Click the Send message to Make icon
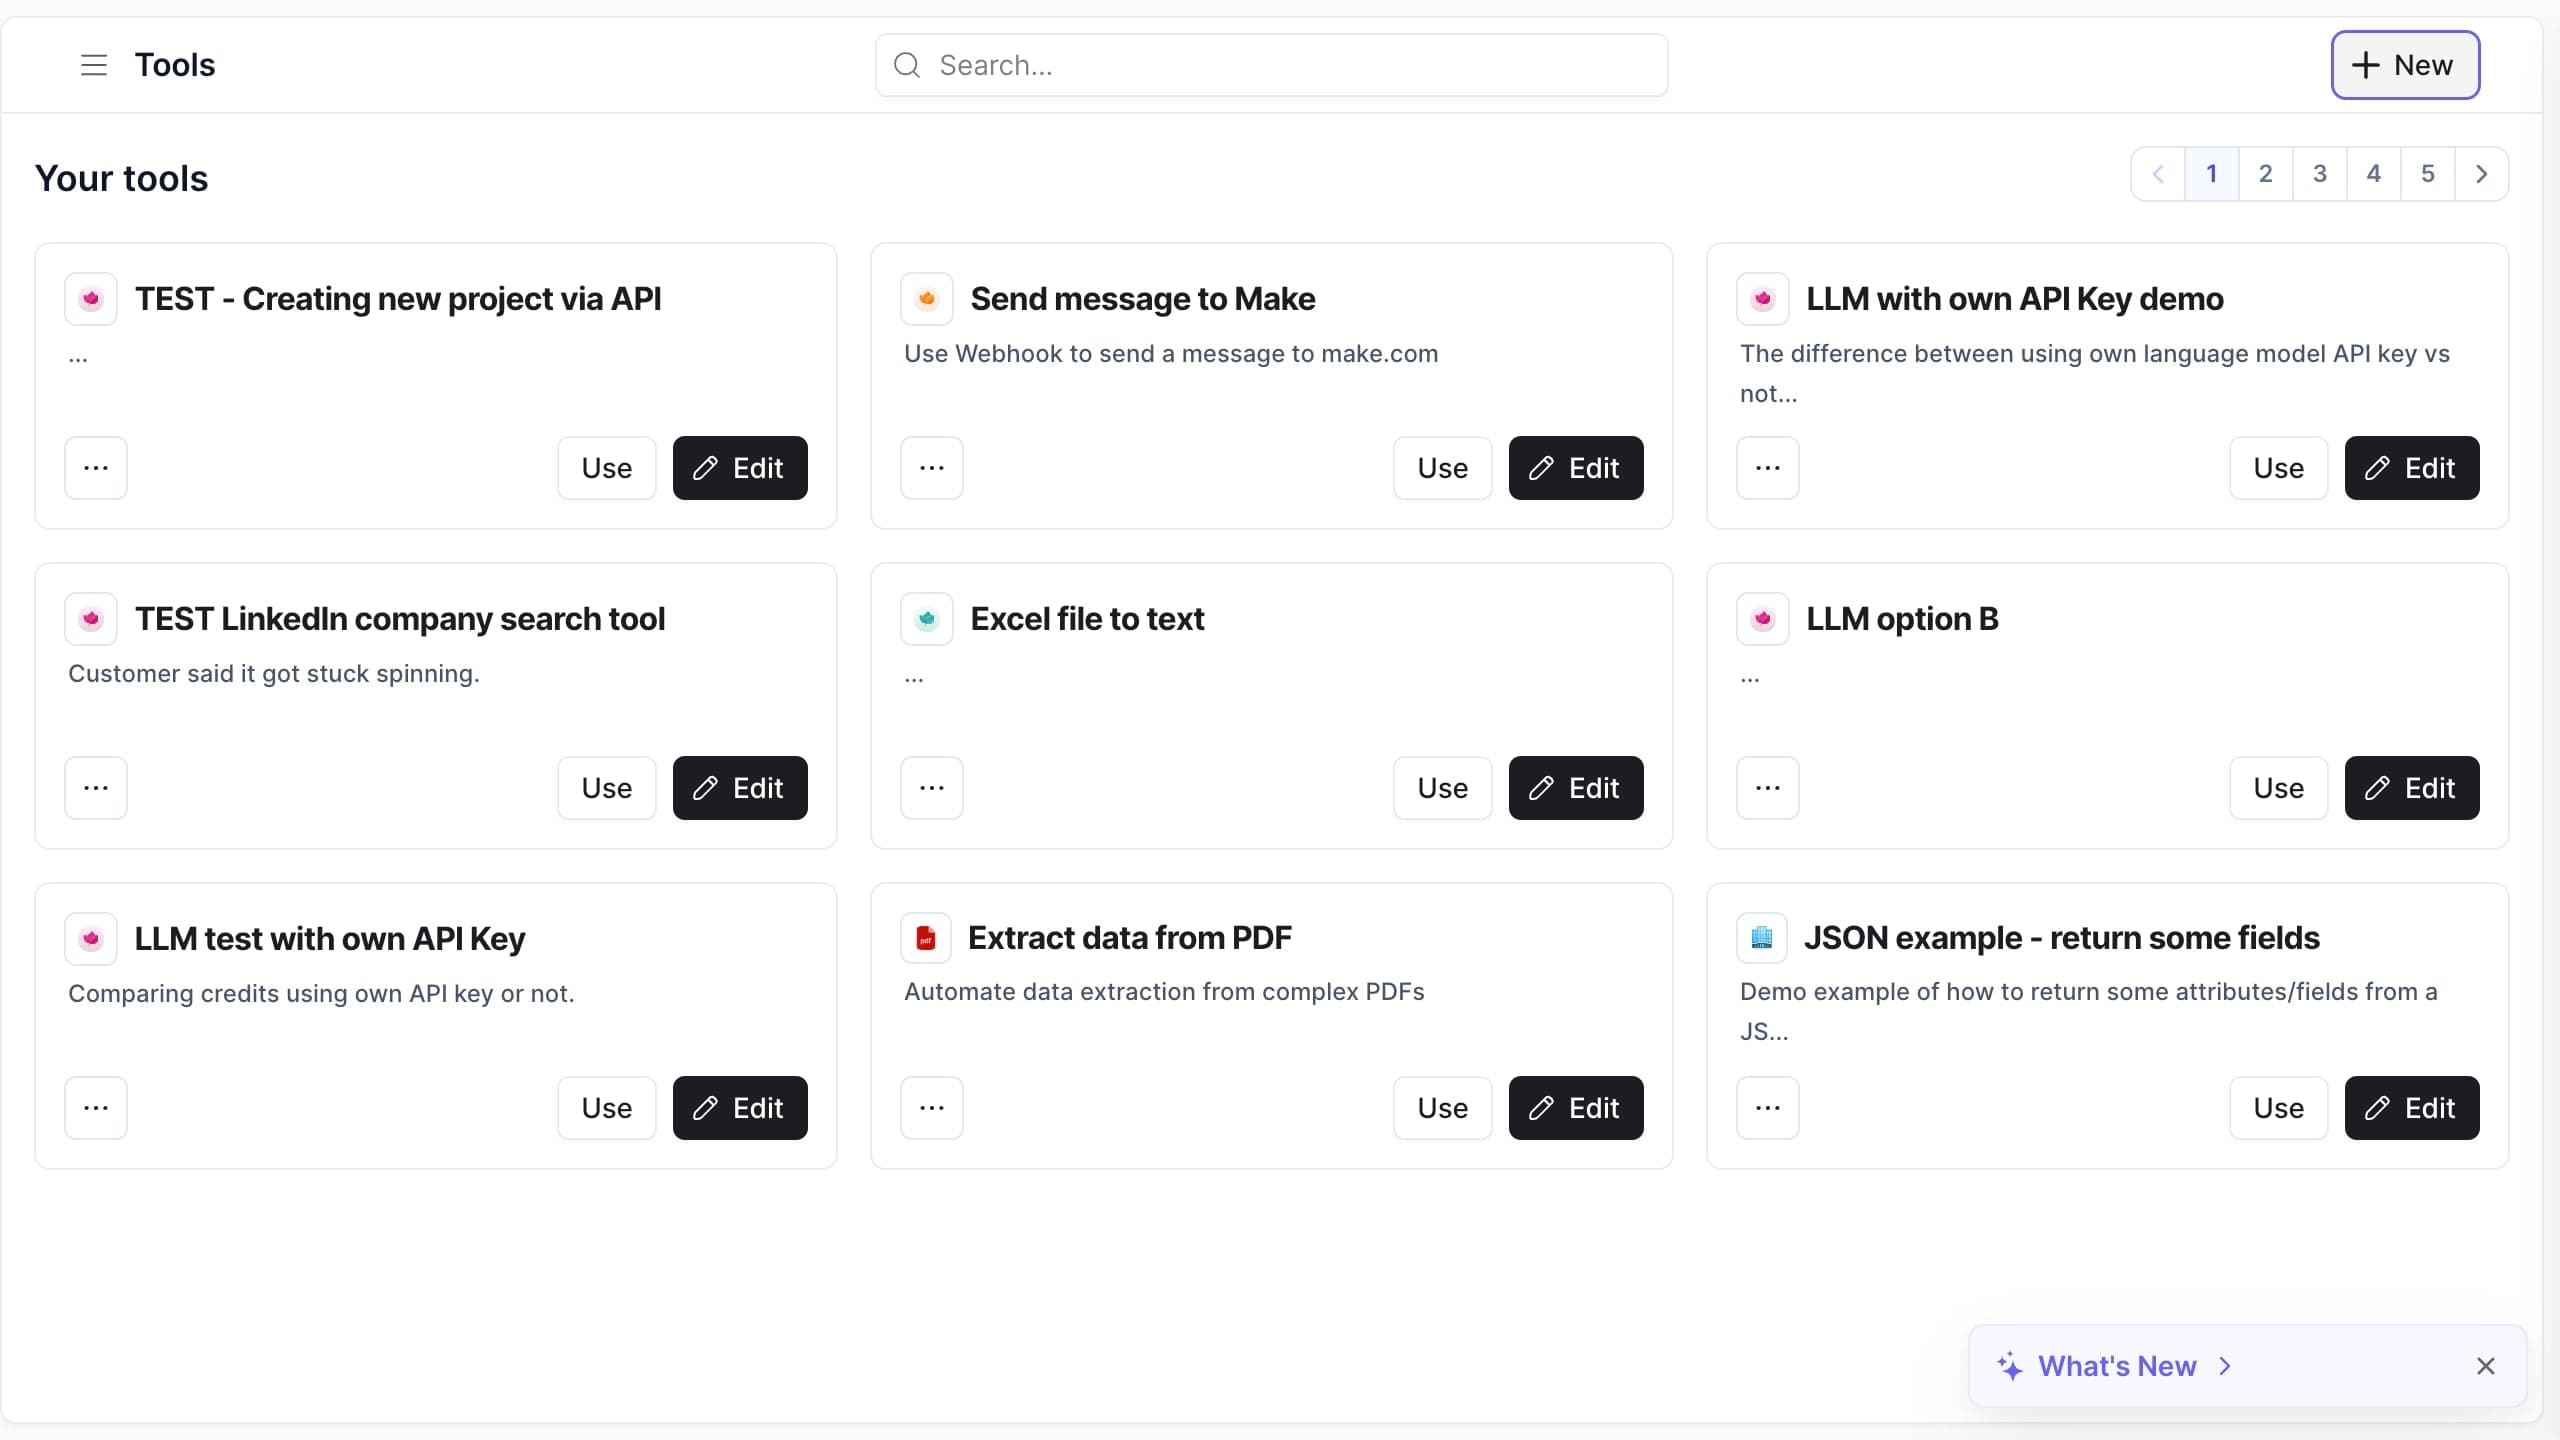This screenshot has width=2560, height=1440. click(927, 299)
